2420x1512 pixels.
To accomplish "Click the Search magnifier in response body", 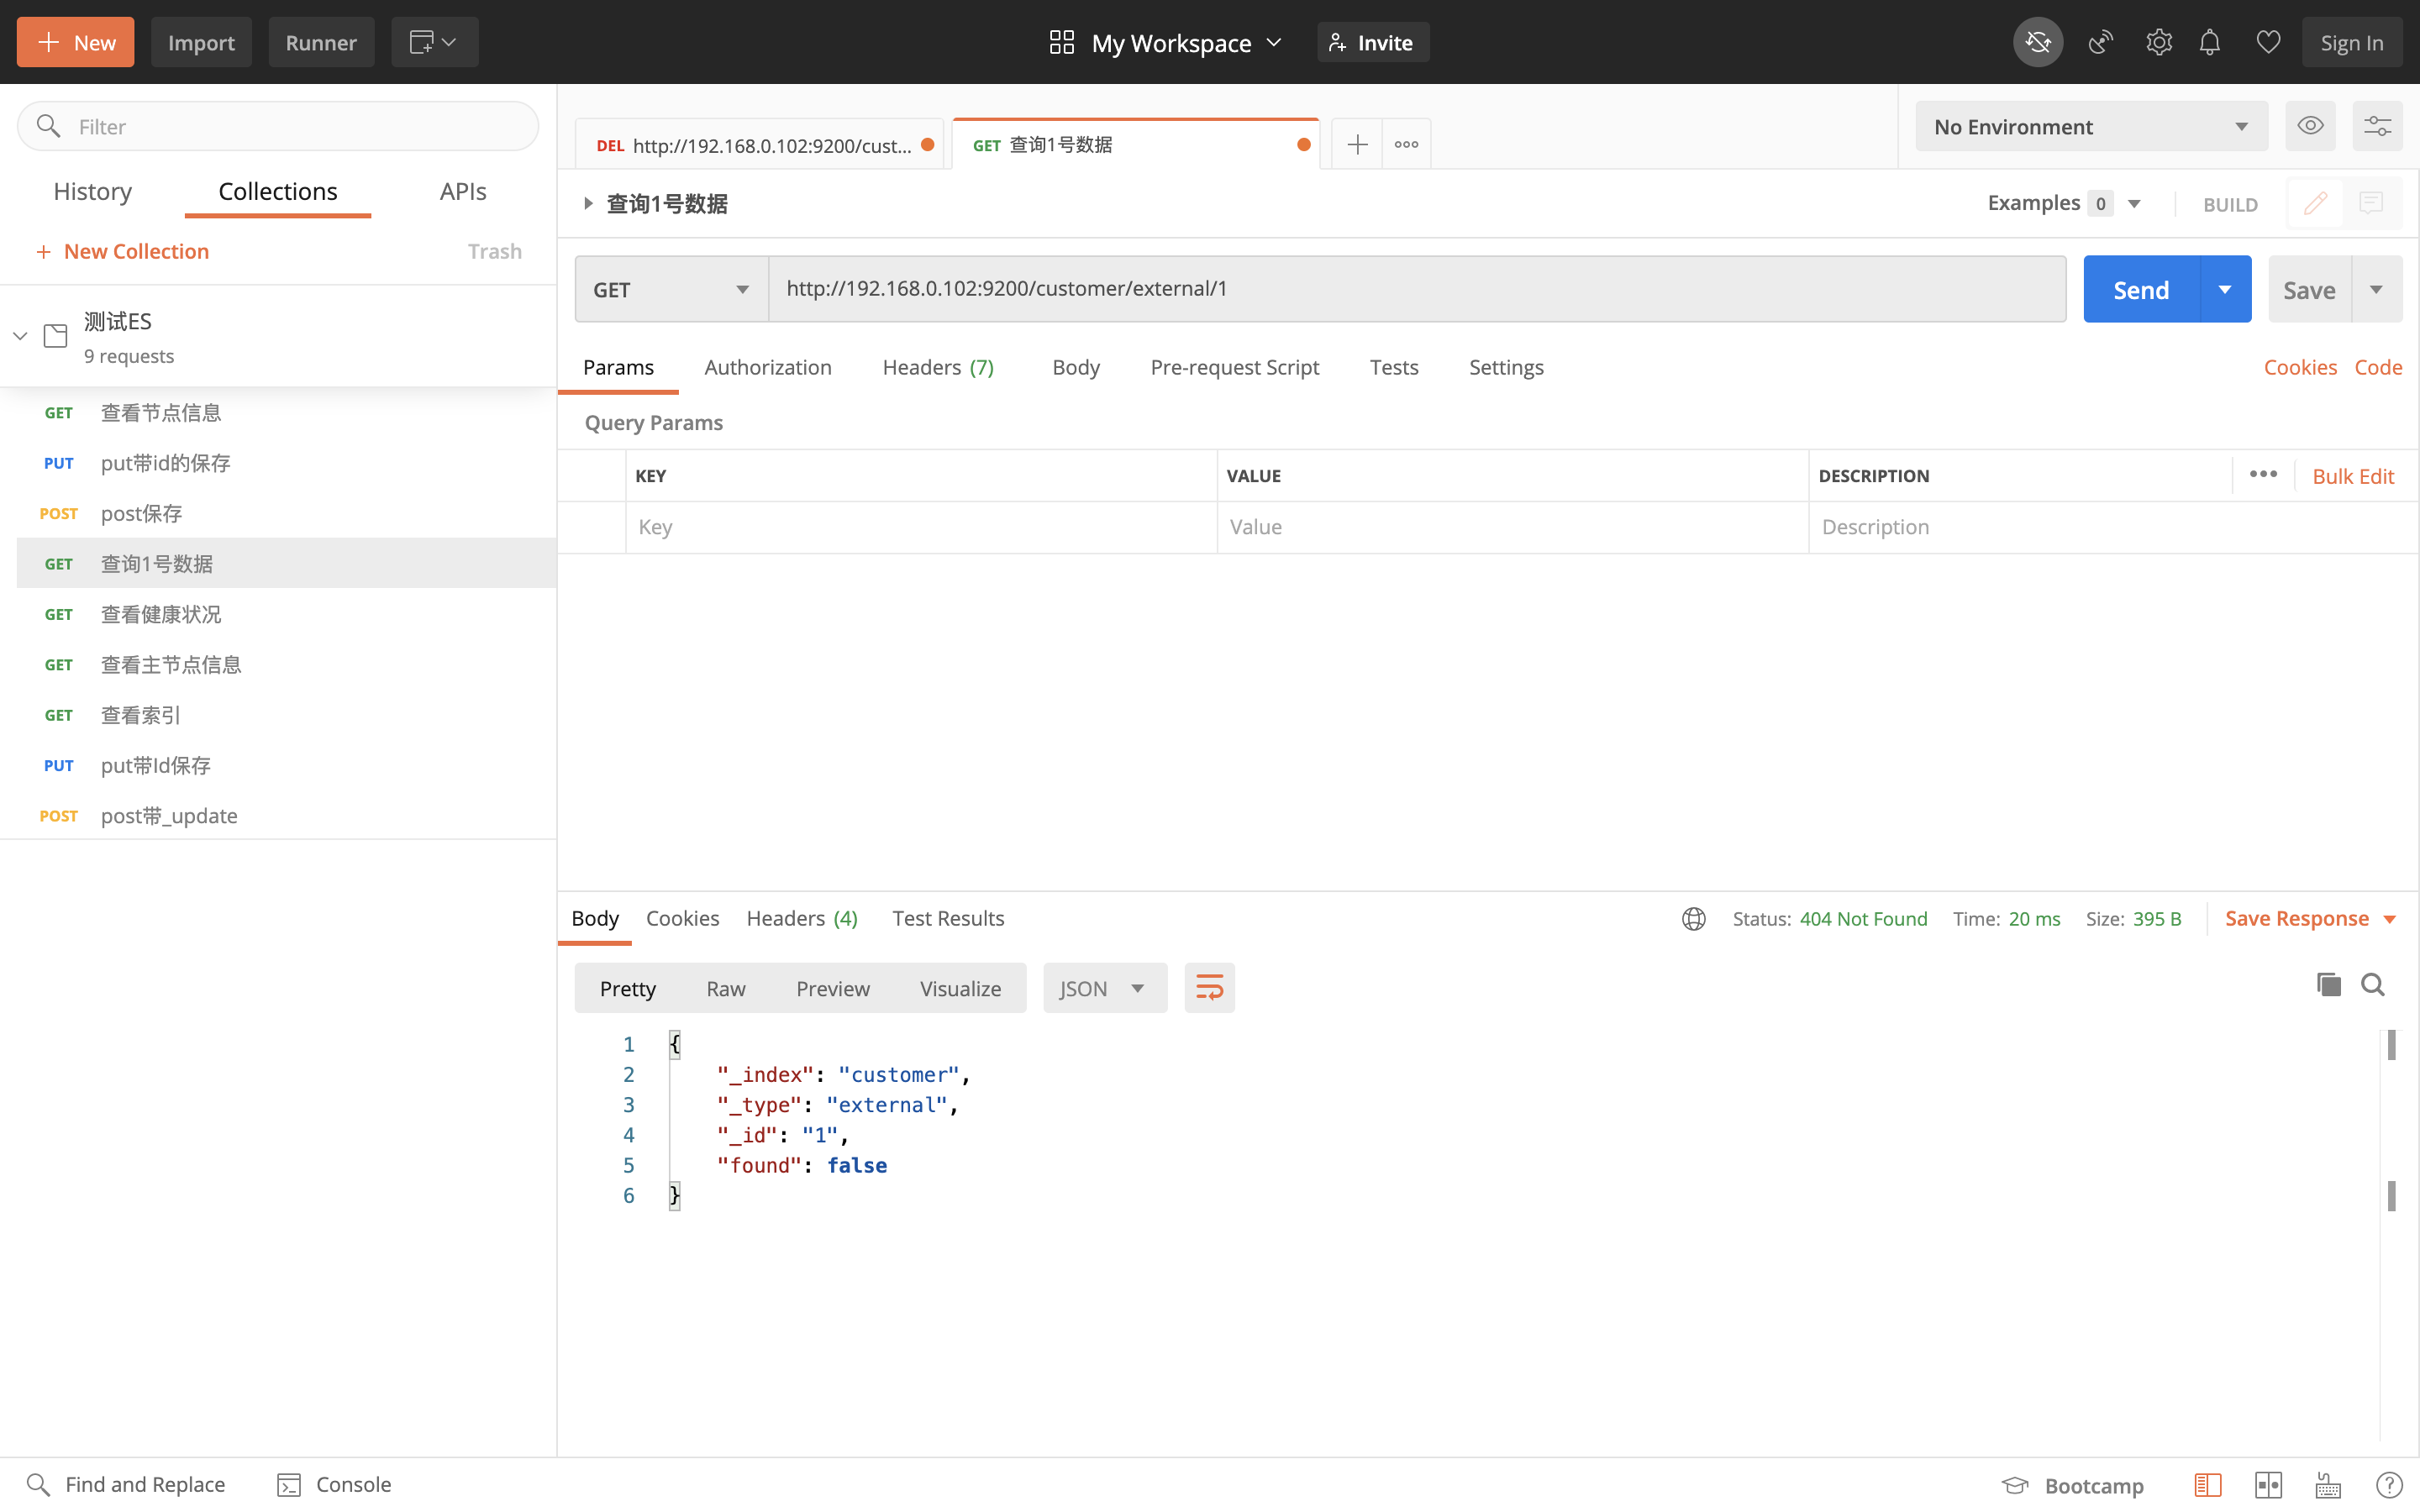I will point(2373,984).
